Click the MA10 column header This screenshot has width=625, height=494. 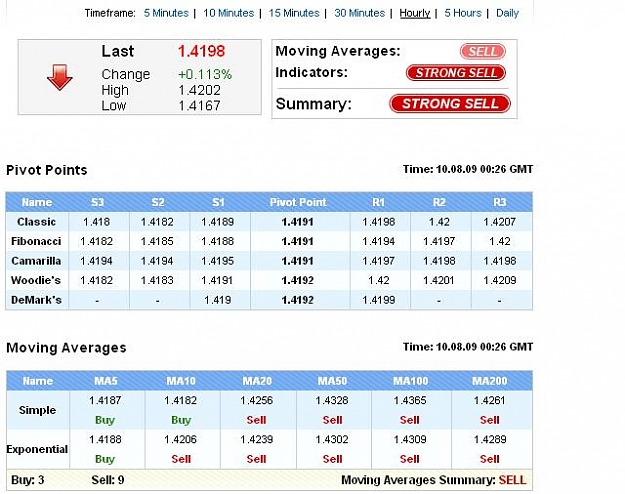(181, 381)
